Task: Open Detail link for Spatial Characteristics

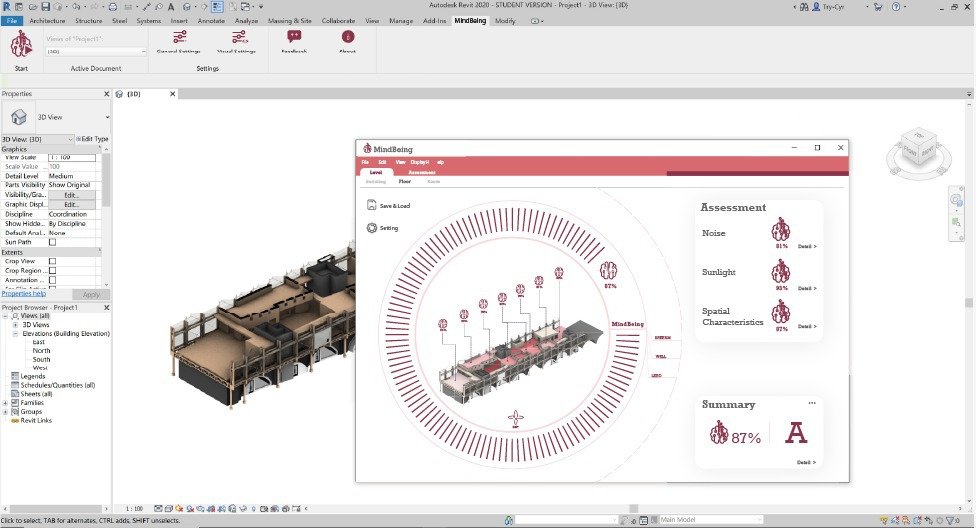Action: (807, 326)
